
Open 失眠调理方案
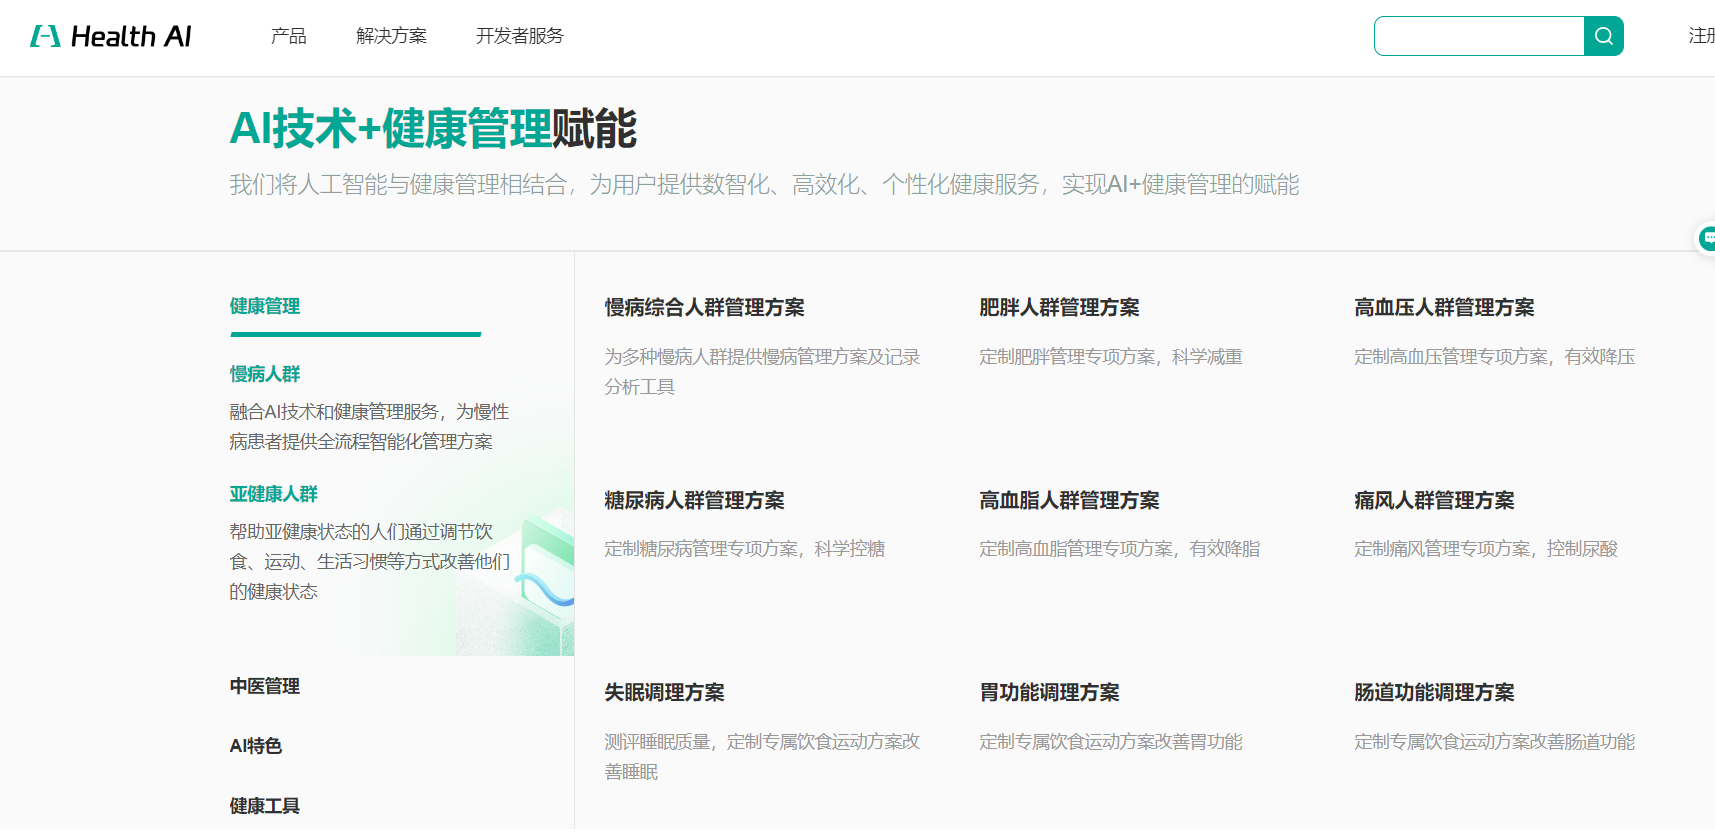pyautogui.click(x=665, y=693)
